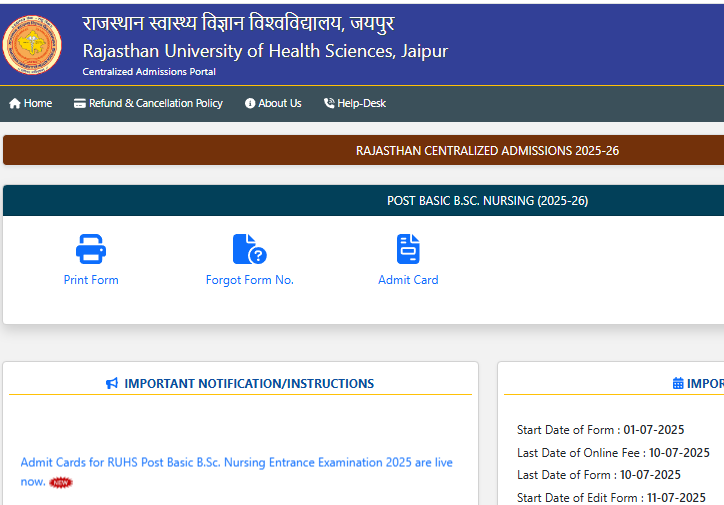The height and width of the screenshot is (505, 724).
Task: Click the university emblem logo
Action: click(x=32, y=45)
